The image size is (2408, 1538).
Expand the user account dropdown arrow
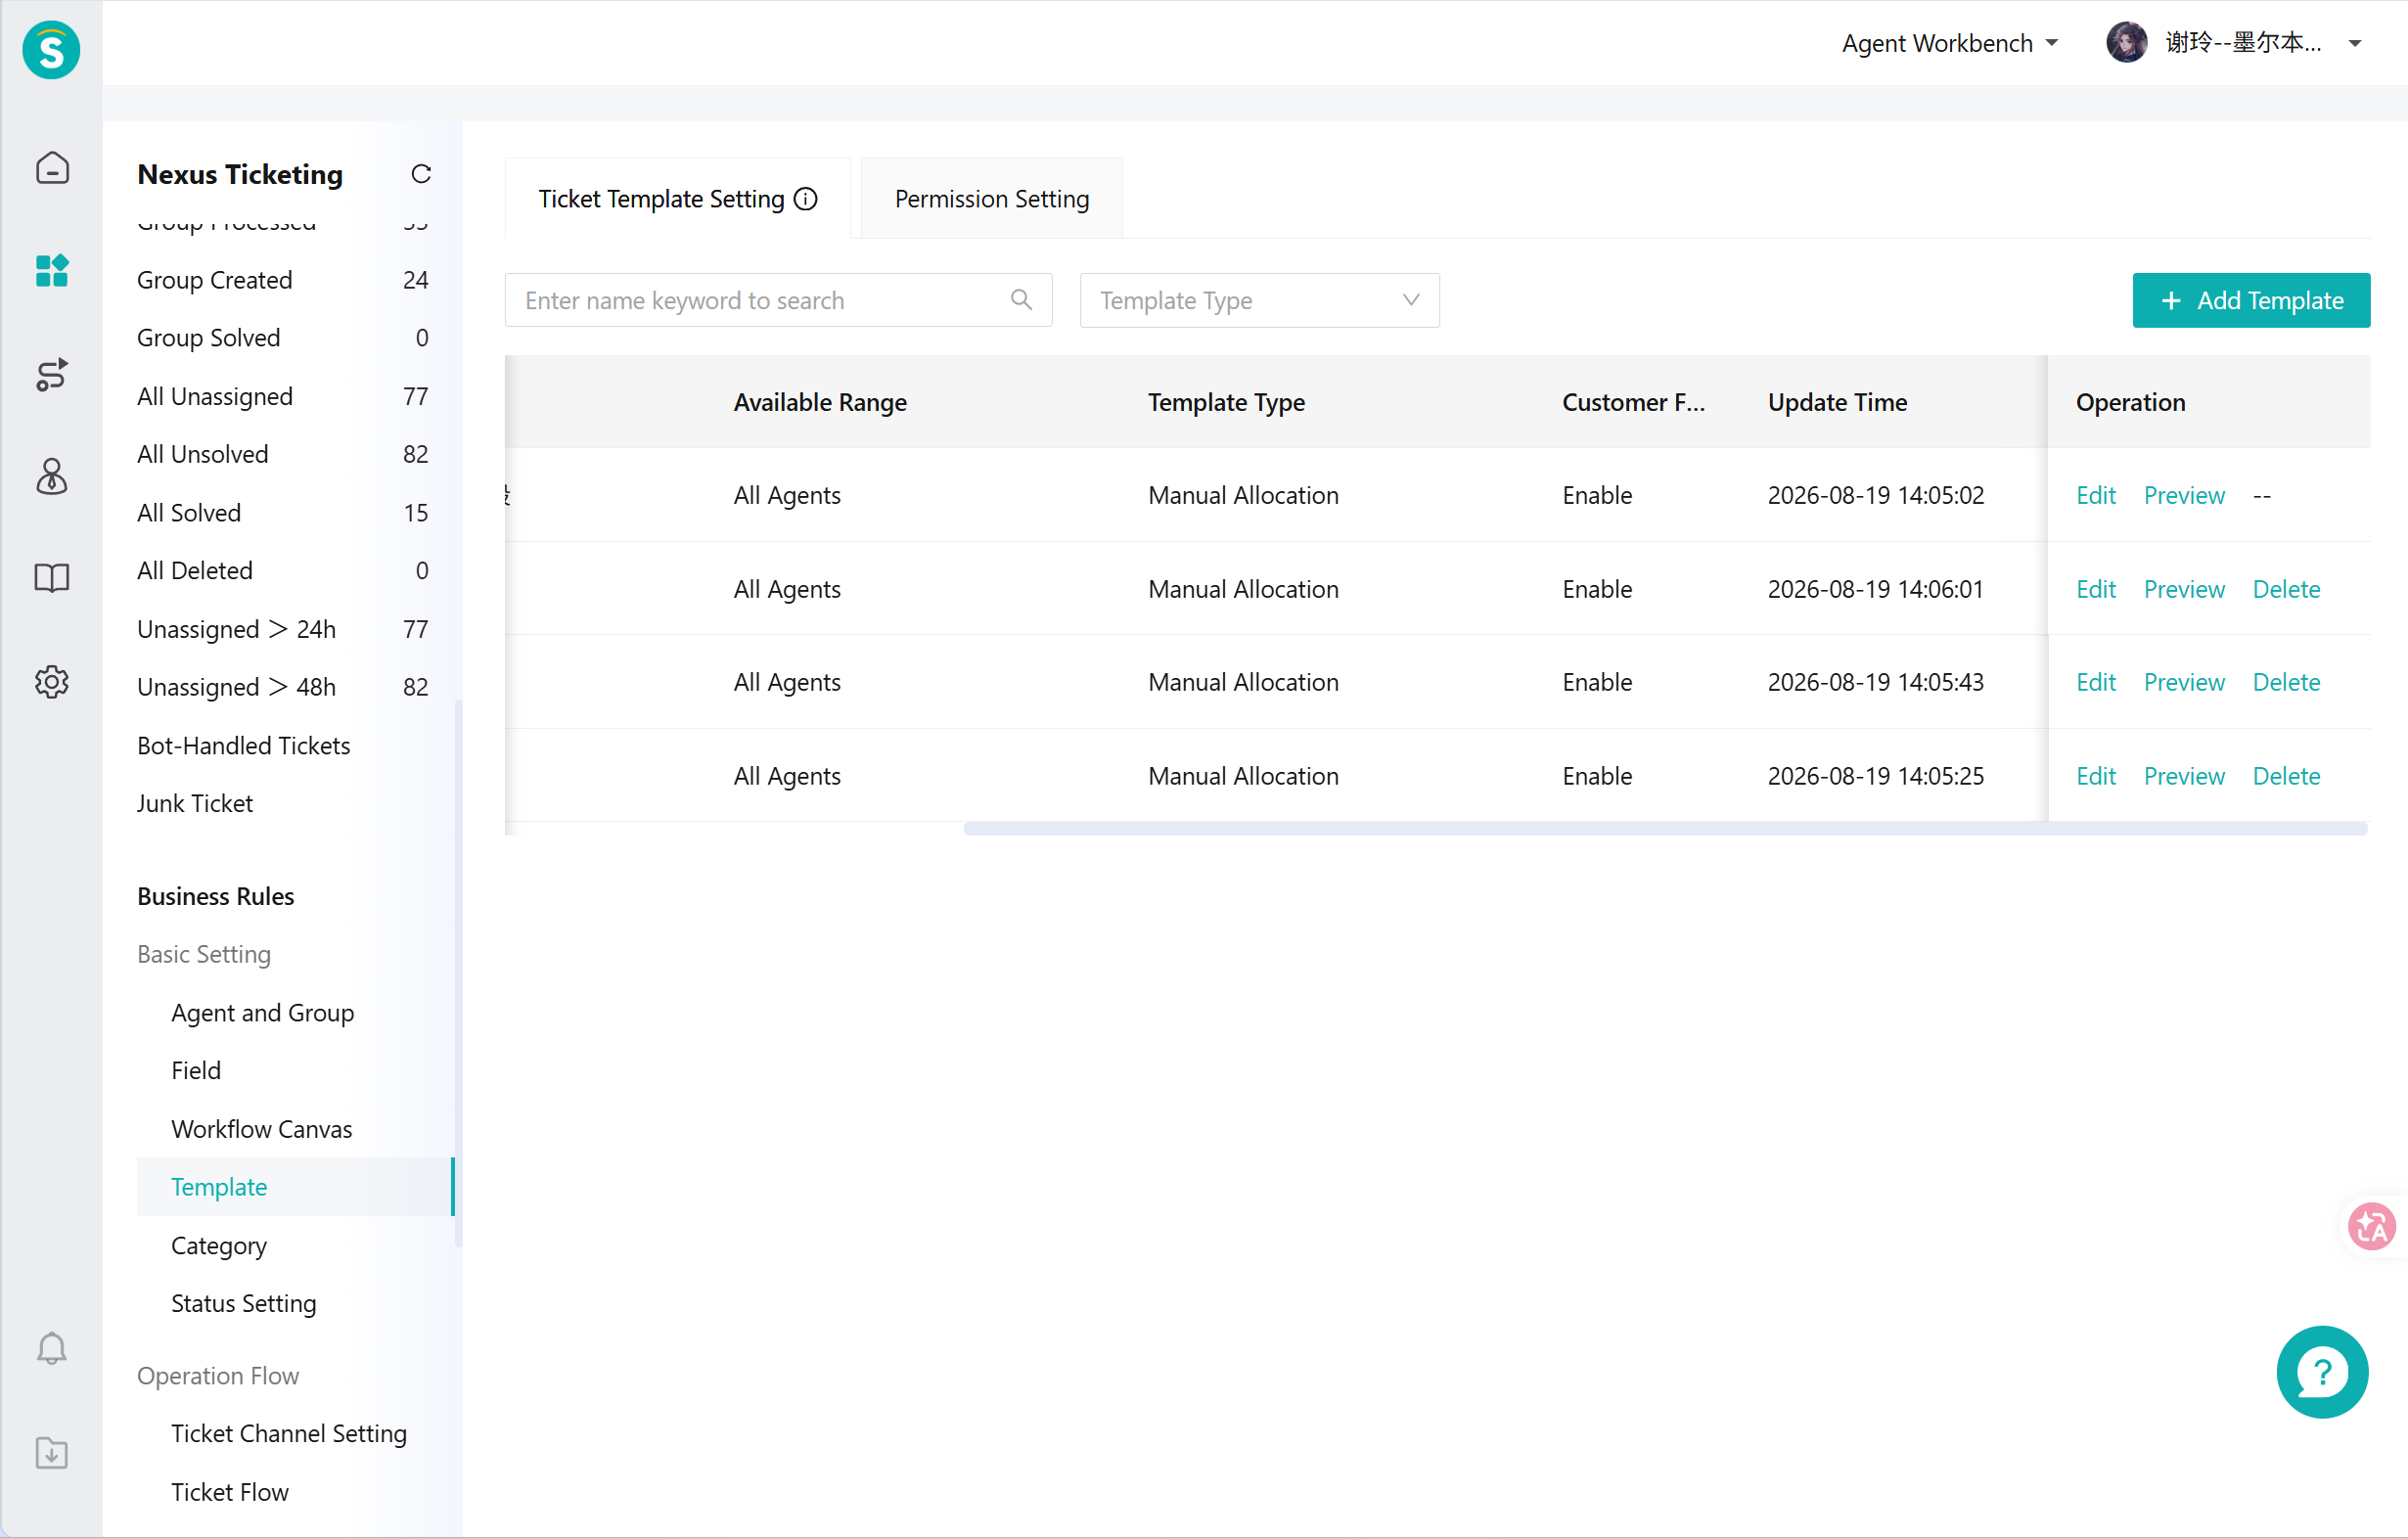point(2355,44)
